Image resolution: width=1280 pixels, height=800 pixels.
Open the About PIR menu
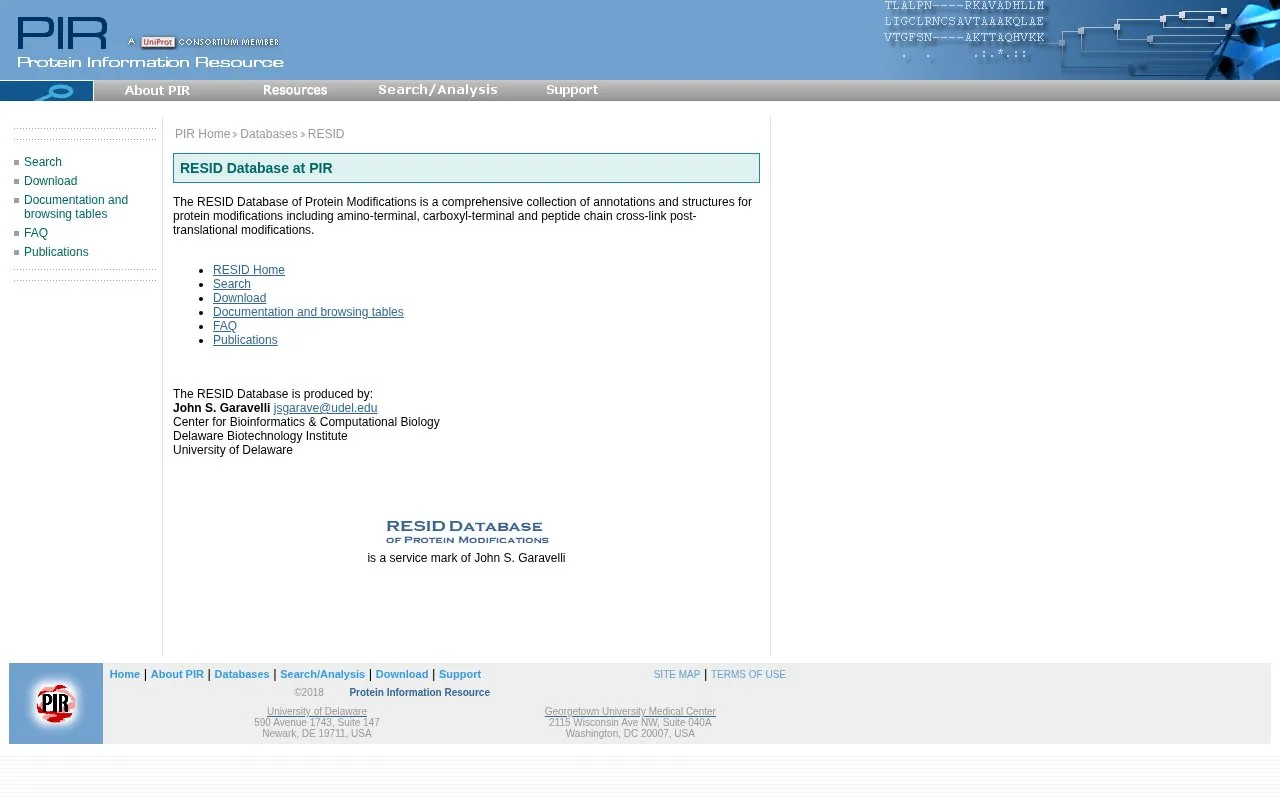coord(157,90)
